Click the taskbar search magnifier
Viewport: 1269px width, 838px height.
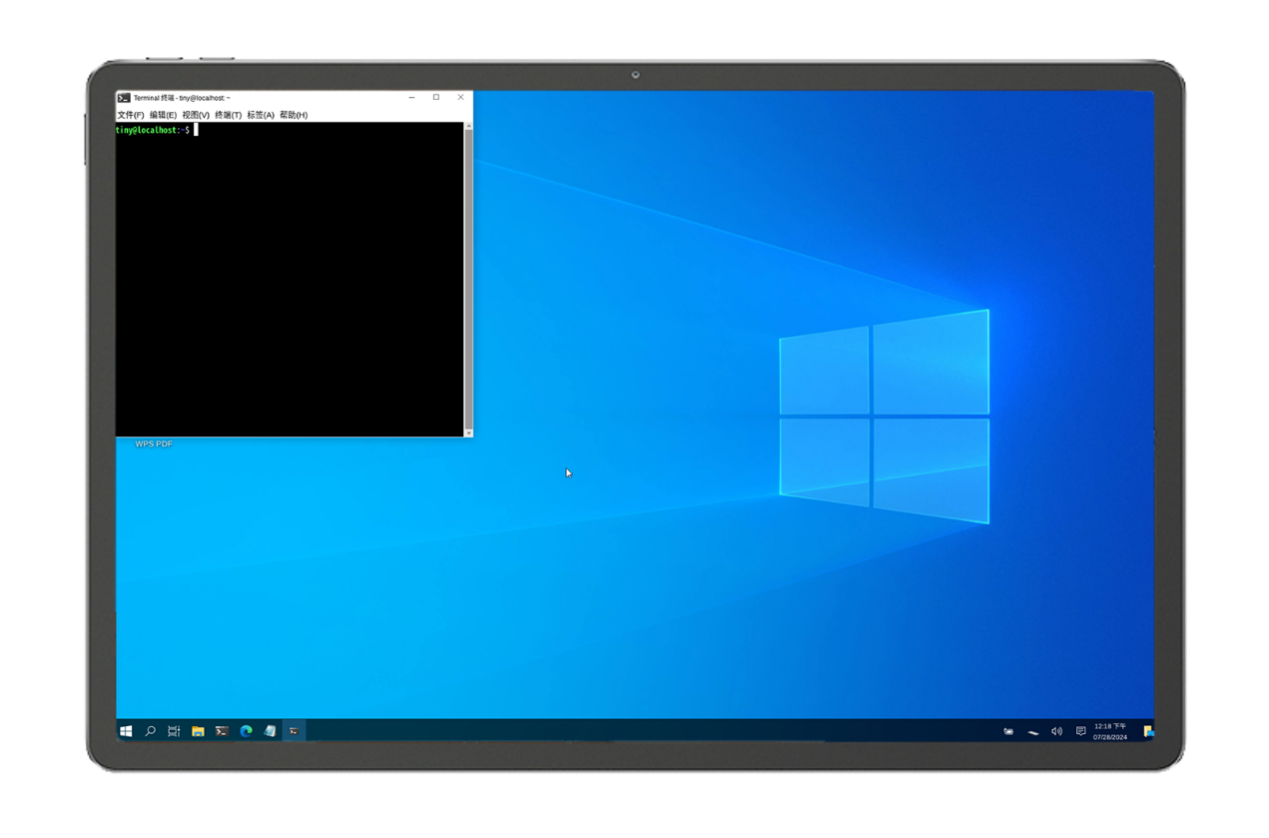(150, 731)
